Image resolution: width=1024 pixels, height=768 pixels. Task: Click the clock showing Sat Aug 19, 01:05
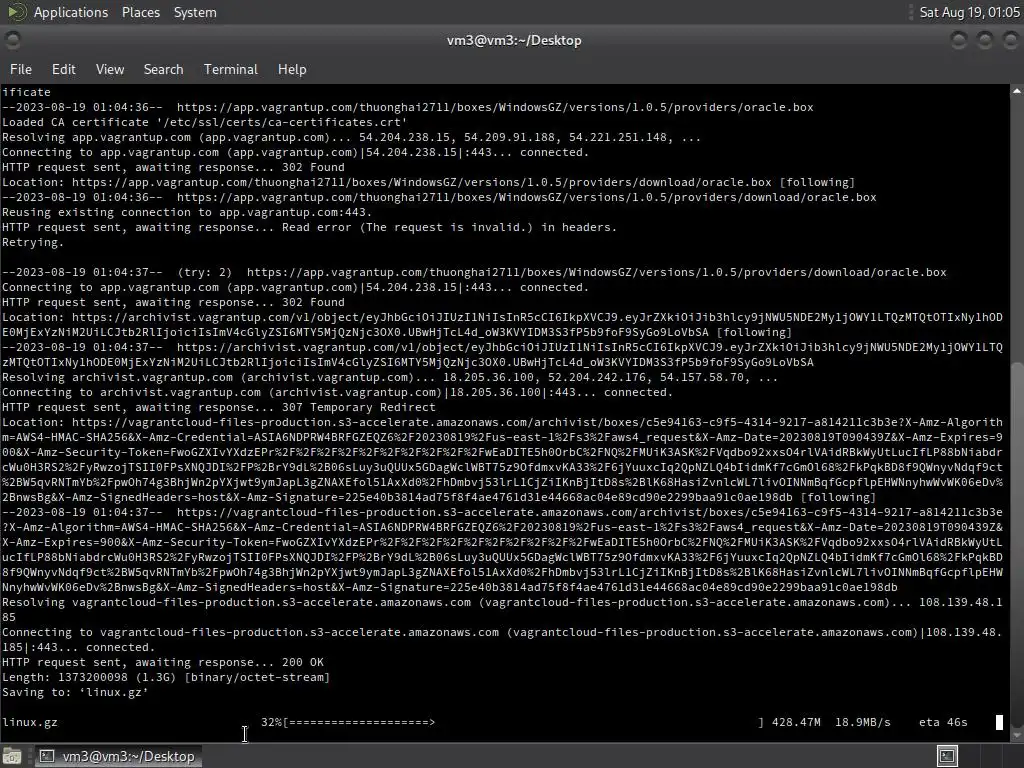969,12
